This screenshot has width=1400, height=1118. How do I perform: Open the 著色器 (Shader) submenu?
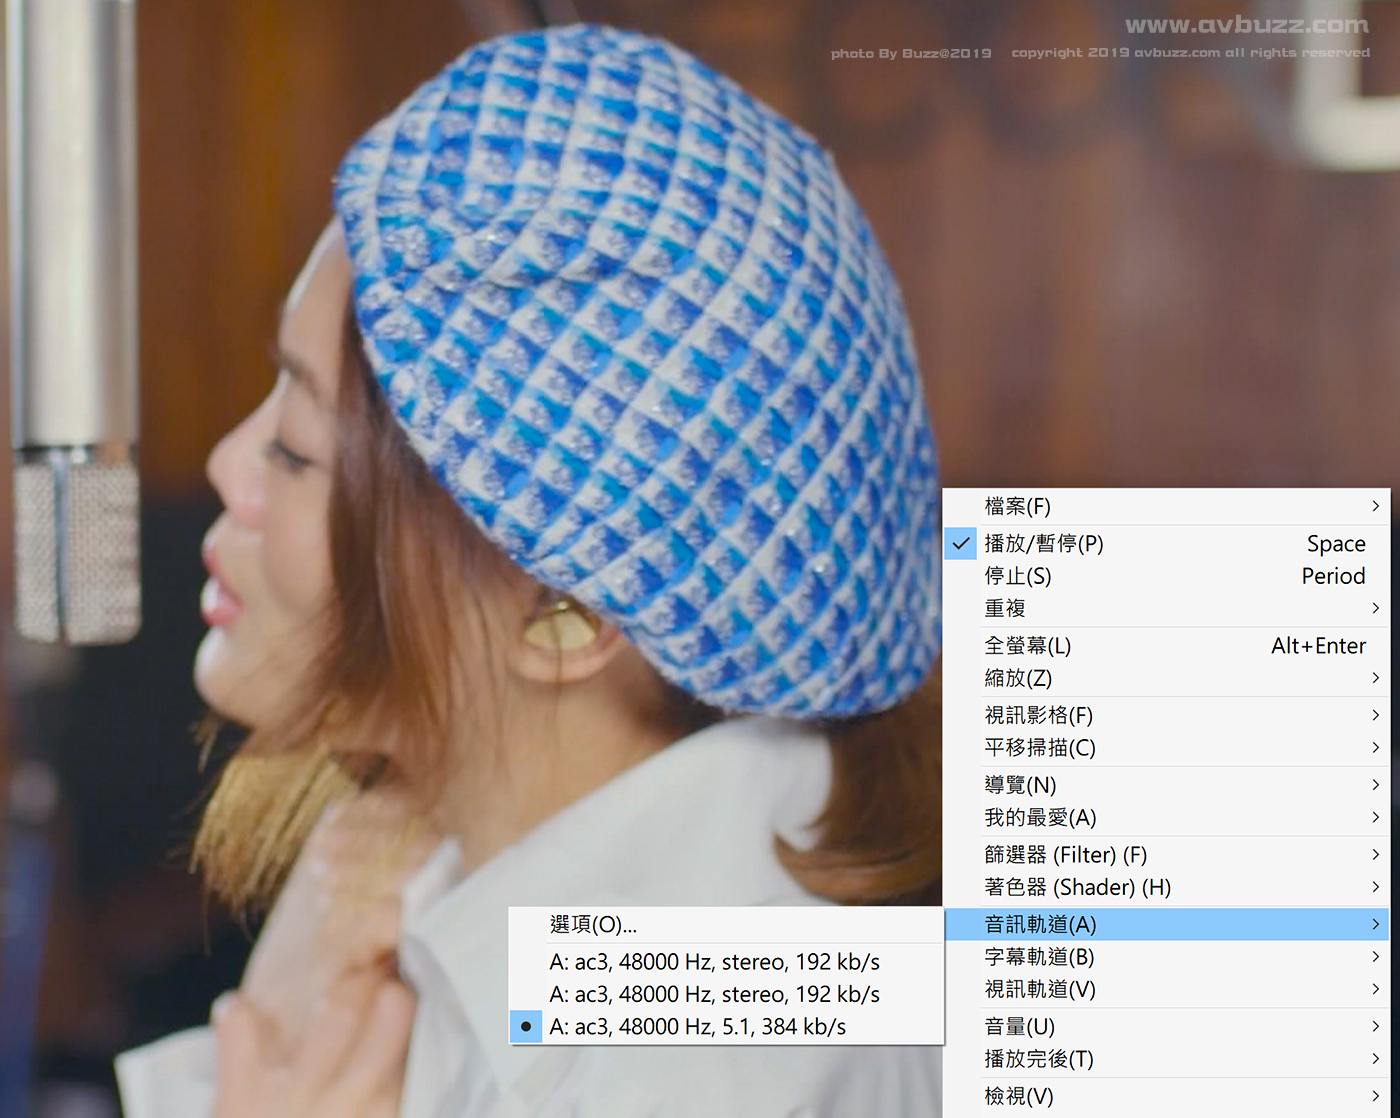coord(1077,888)
